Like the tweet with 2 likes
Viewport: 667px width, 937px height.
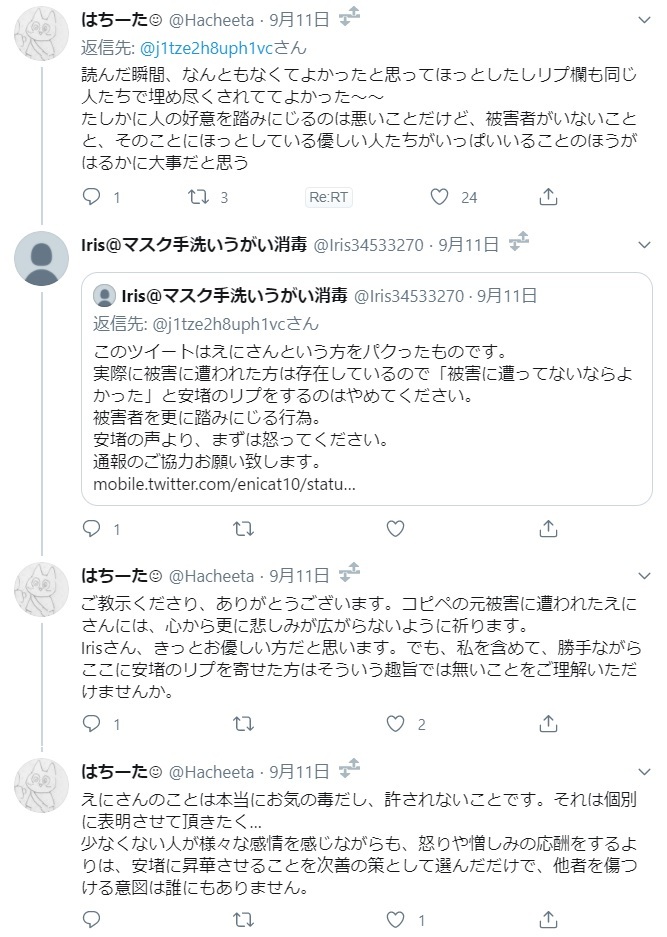[395, 723]
